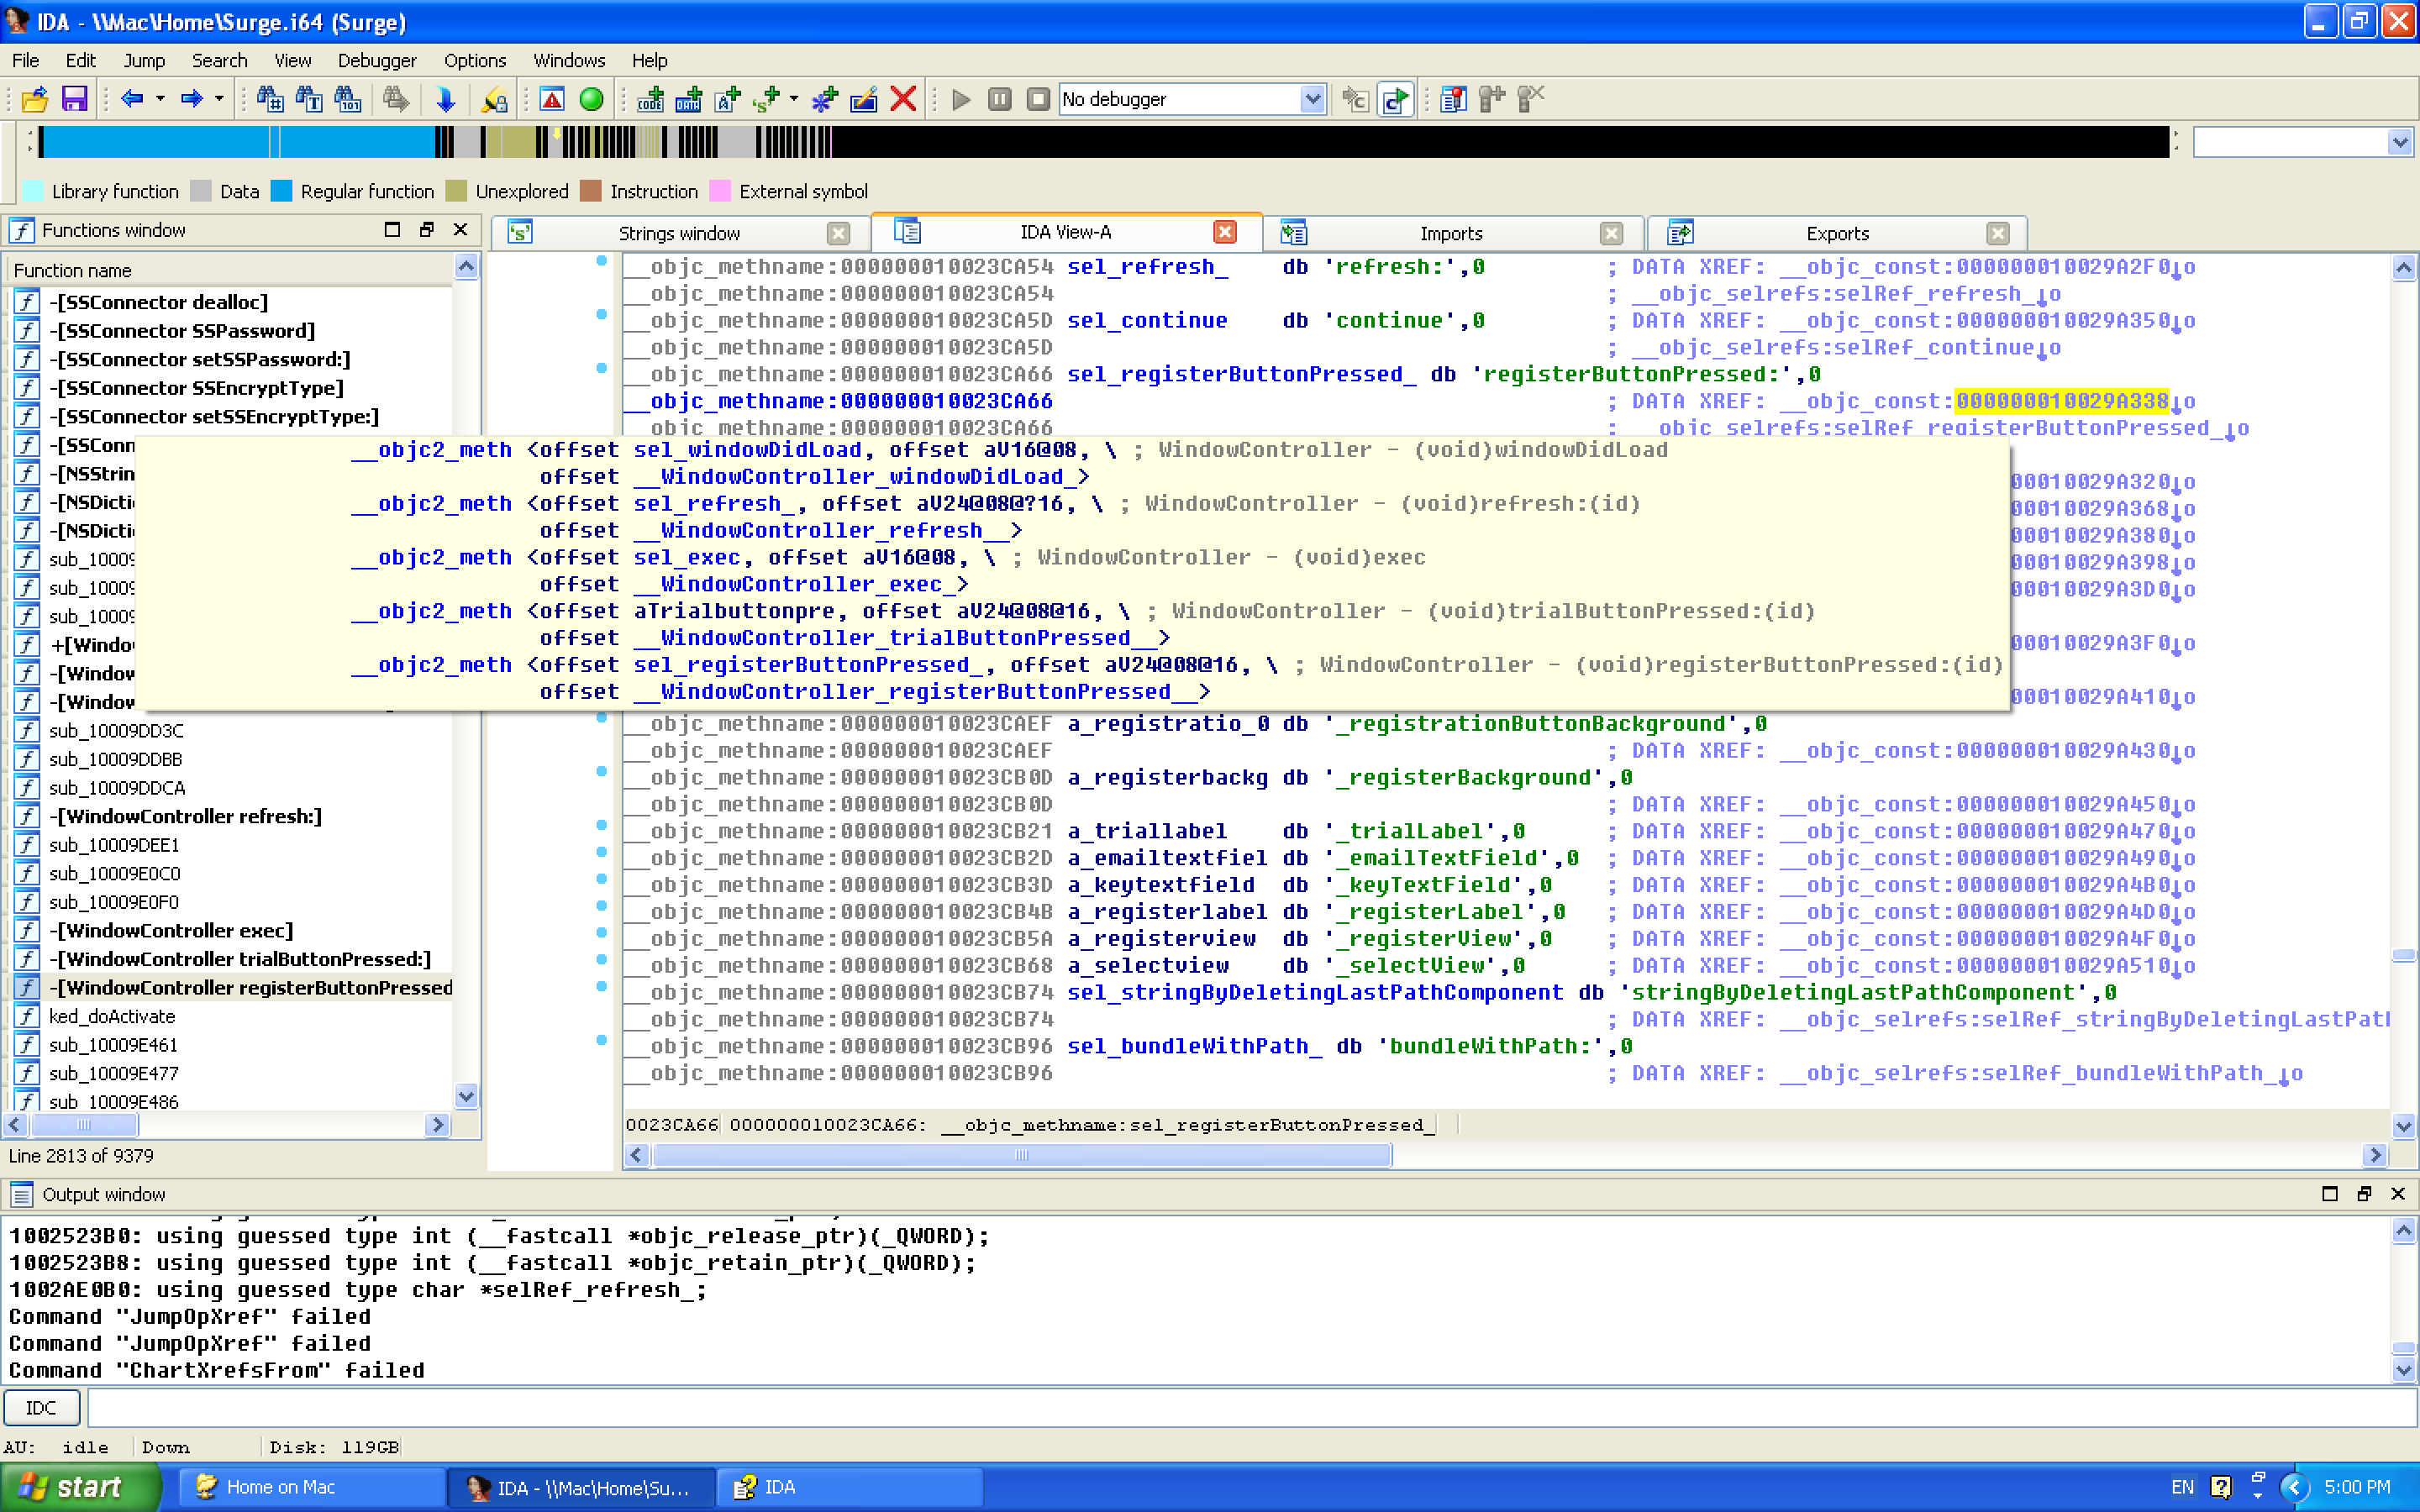Screen dimensions: 2420x1512
Task: Undefine the item with the red X icon
Action: [x=903, y=99]
